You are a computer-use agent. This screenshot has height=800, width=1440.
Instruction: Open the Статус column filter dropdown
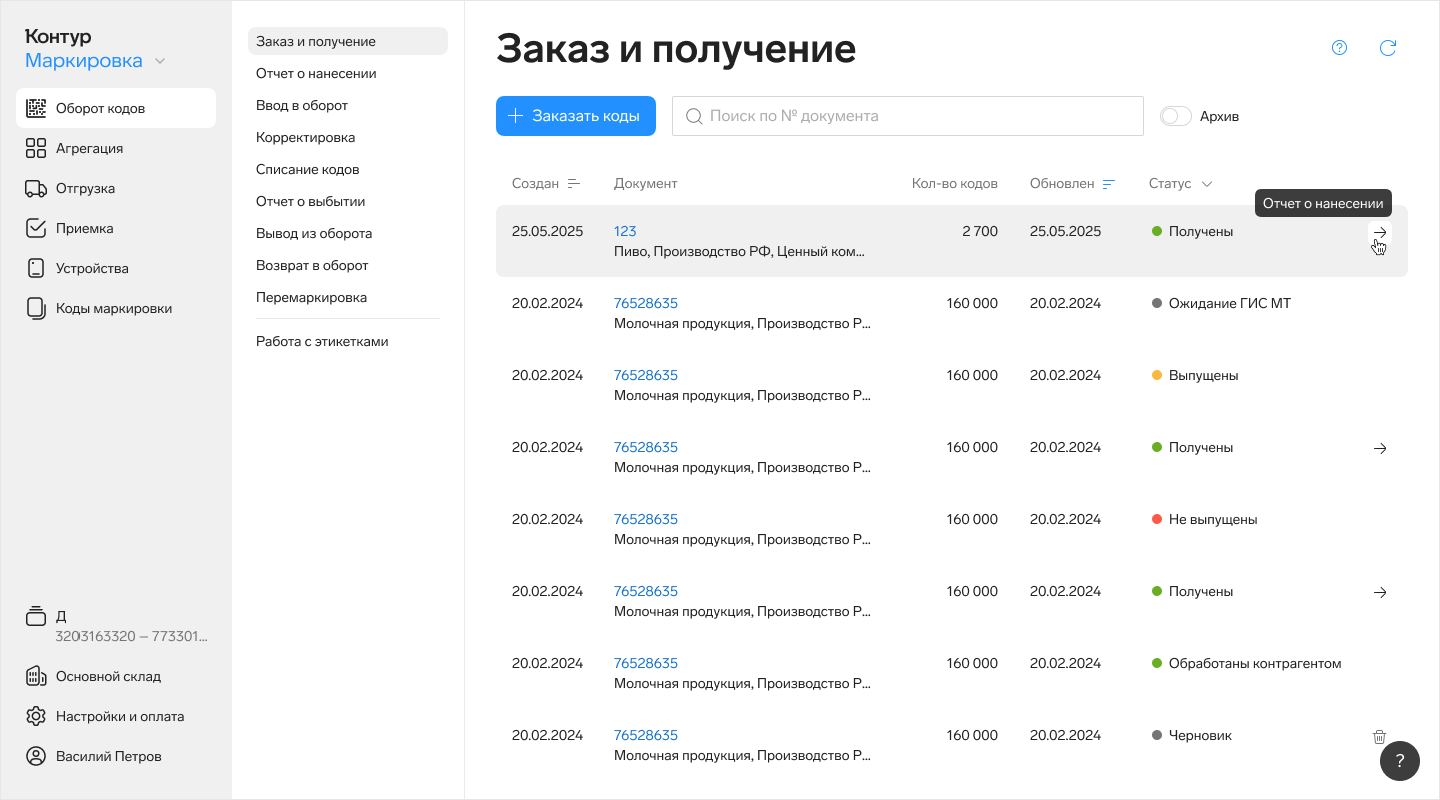pos(1206,184)
